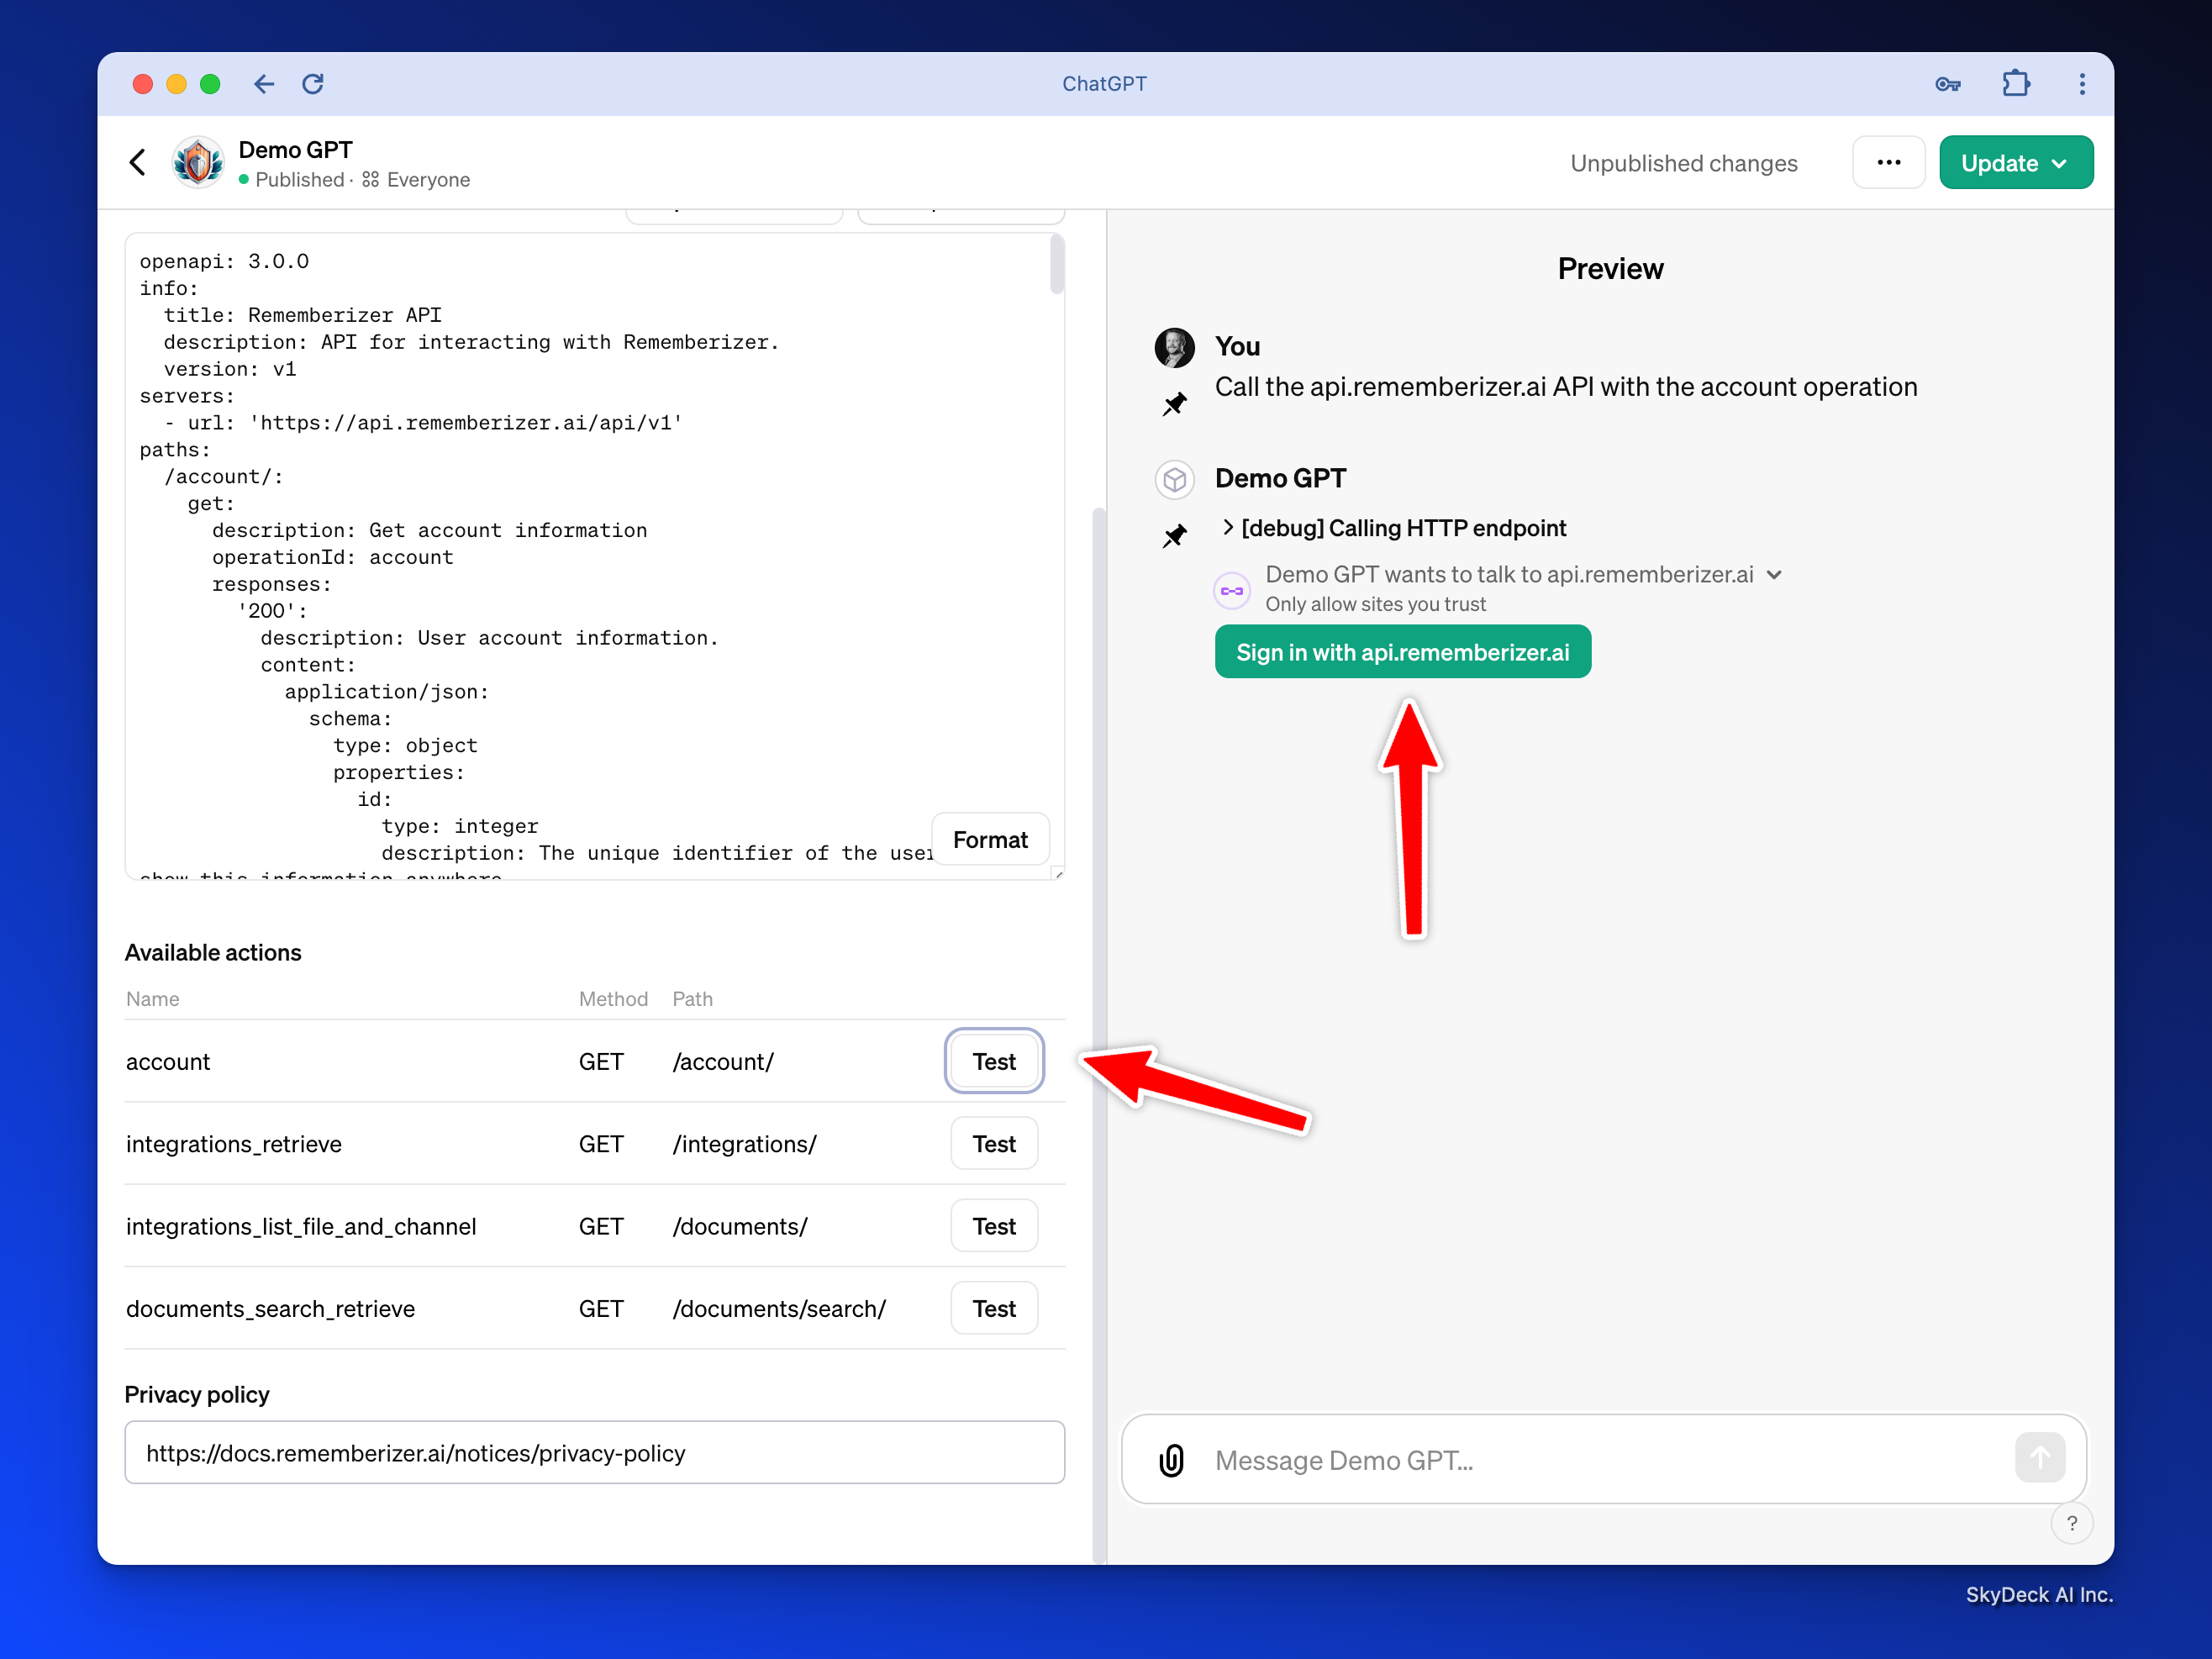Image resolution: width=2212 pixels, height=1659 pixels.
Task: Click the browser back arrow icon
Action: (x=264, y=84)
